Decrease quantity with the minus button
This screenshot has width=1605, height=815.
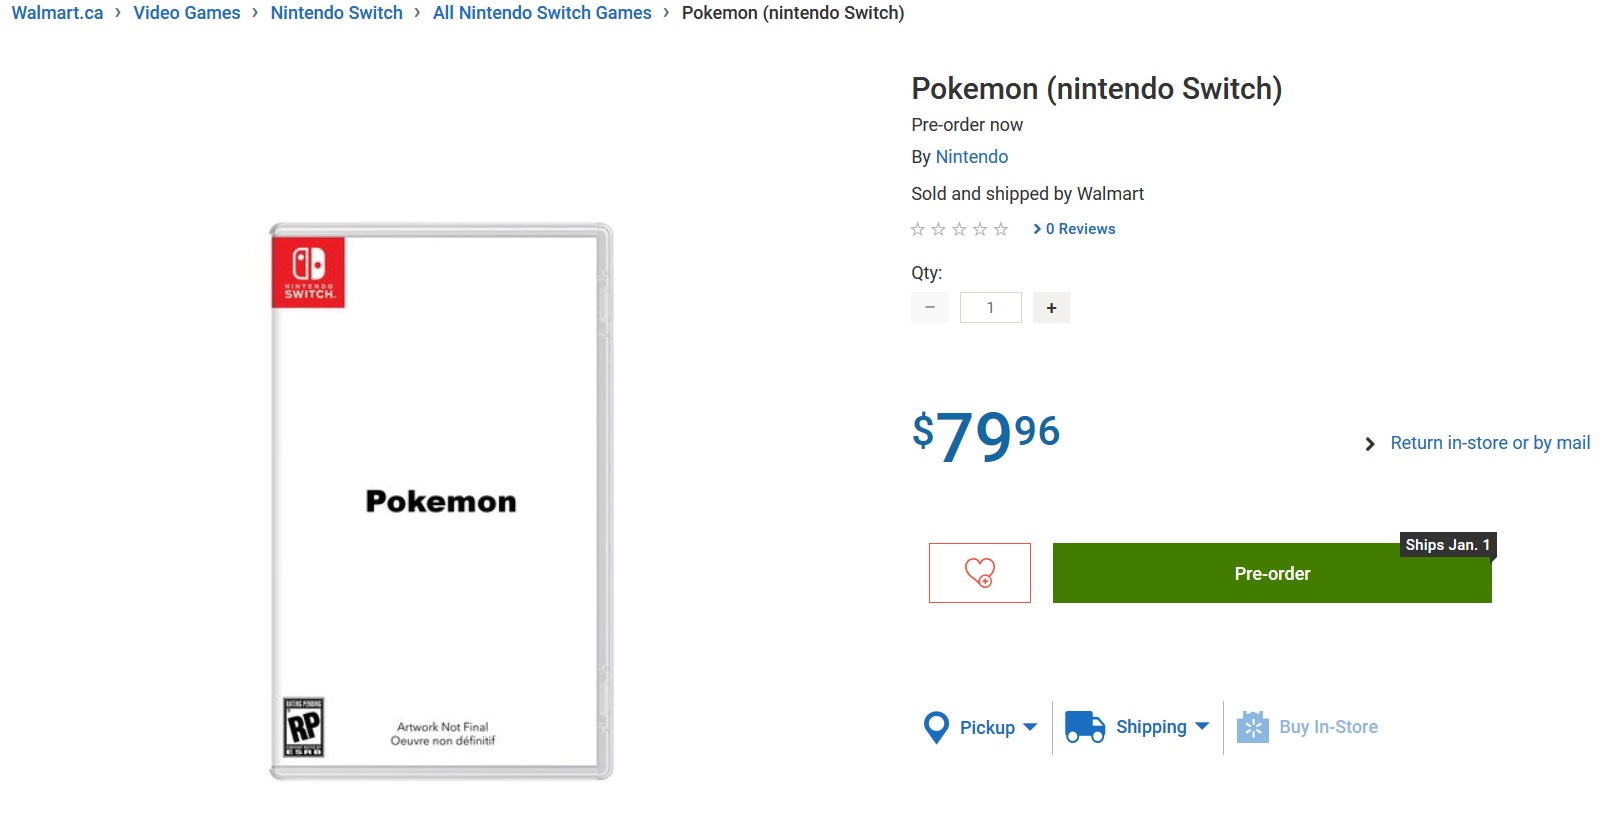click(929, 307)
